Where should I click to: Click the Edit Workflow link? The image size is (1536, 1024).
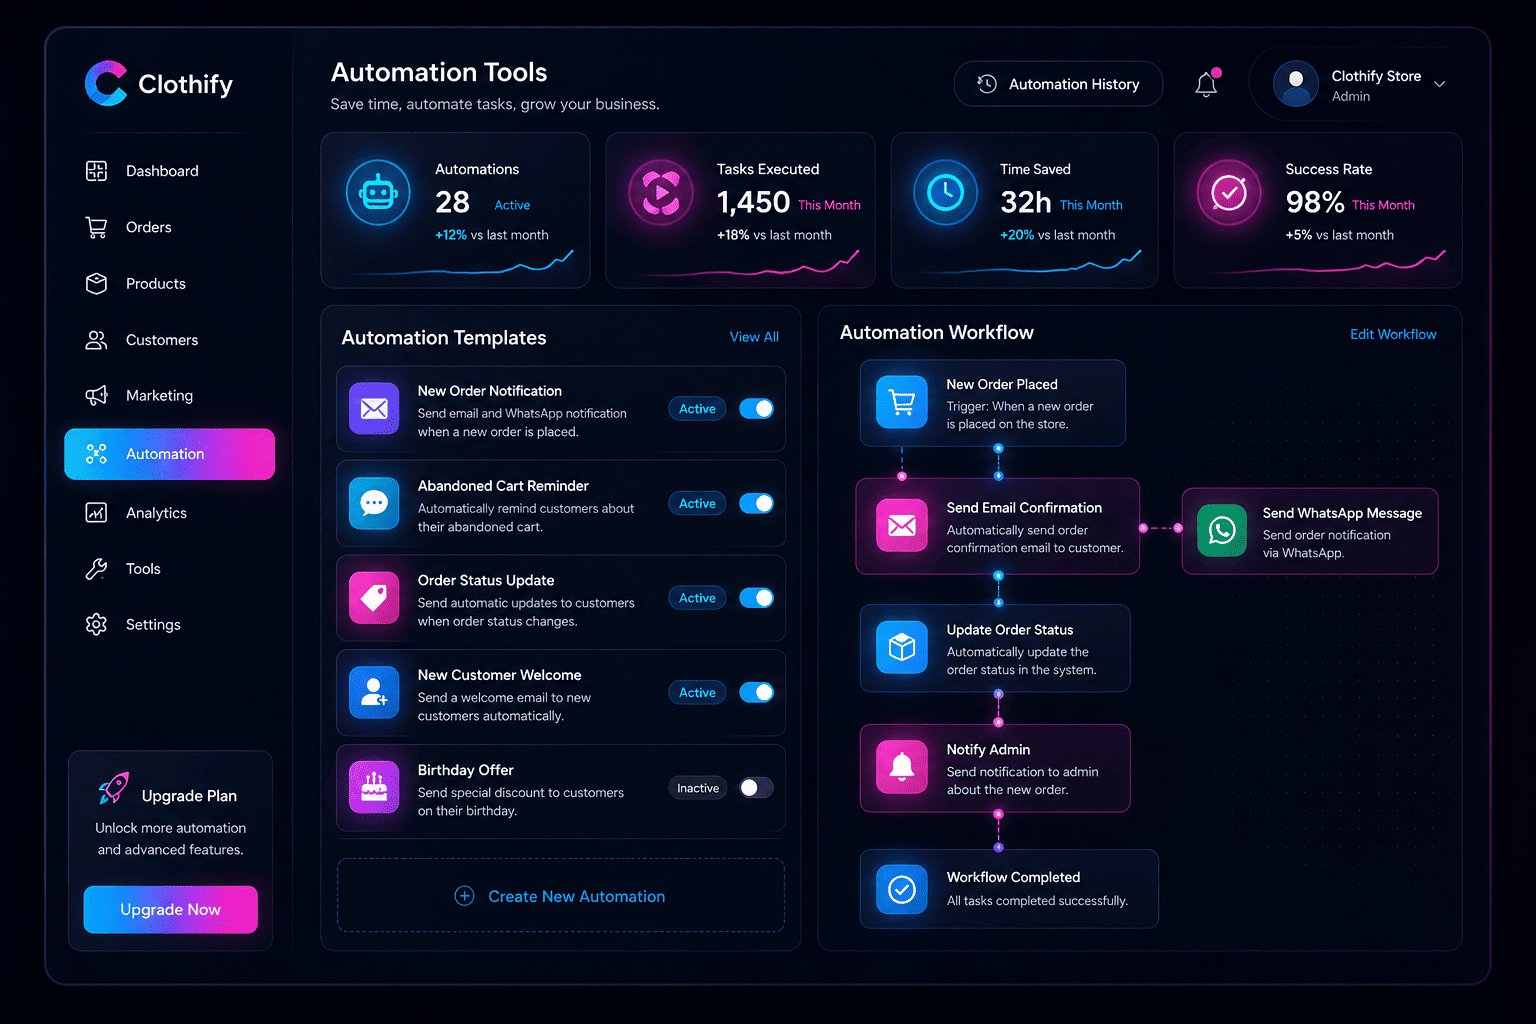(x=1393, y=334)
